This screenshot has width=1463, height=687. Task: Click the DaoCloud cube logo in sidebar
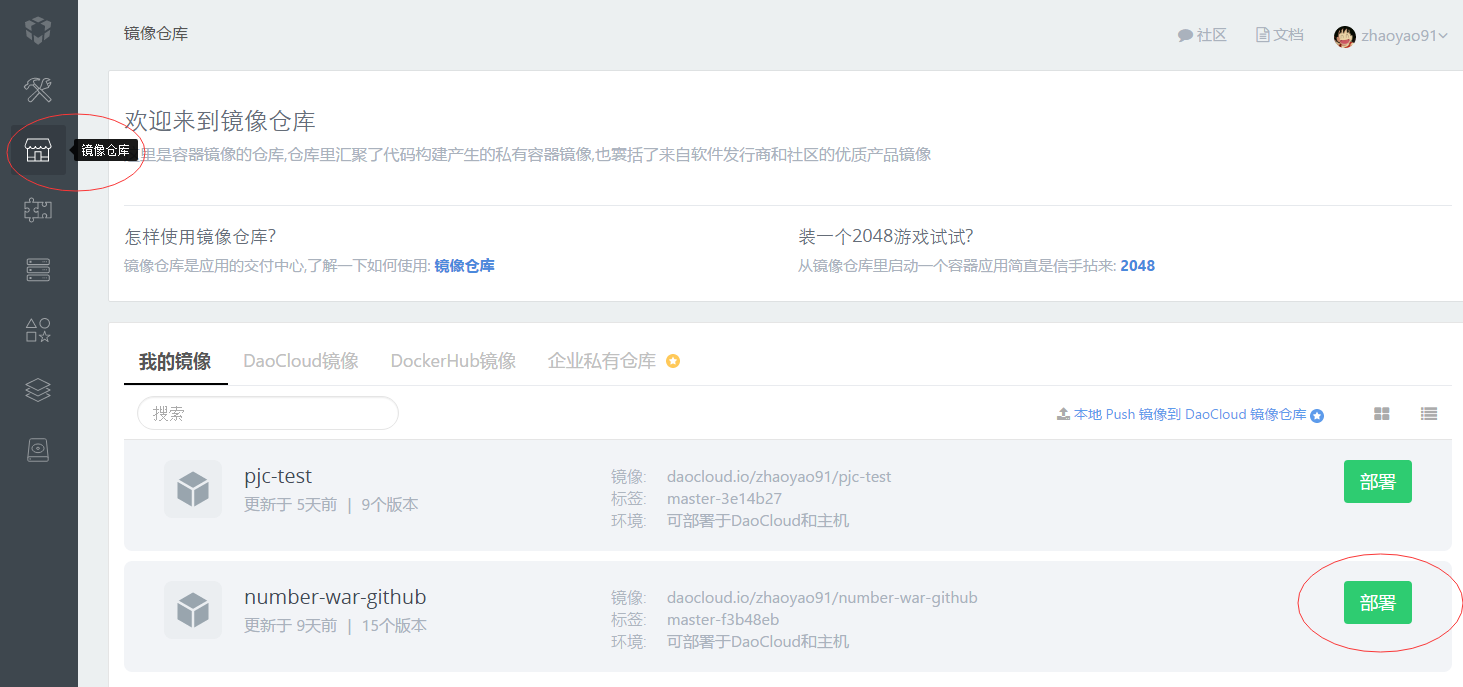[x=38, y=30]
